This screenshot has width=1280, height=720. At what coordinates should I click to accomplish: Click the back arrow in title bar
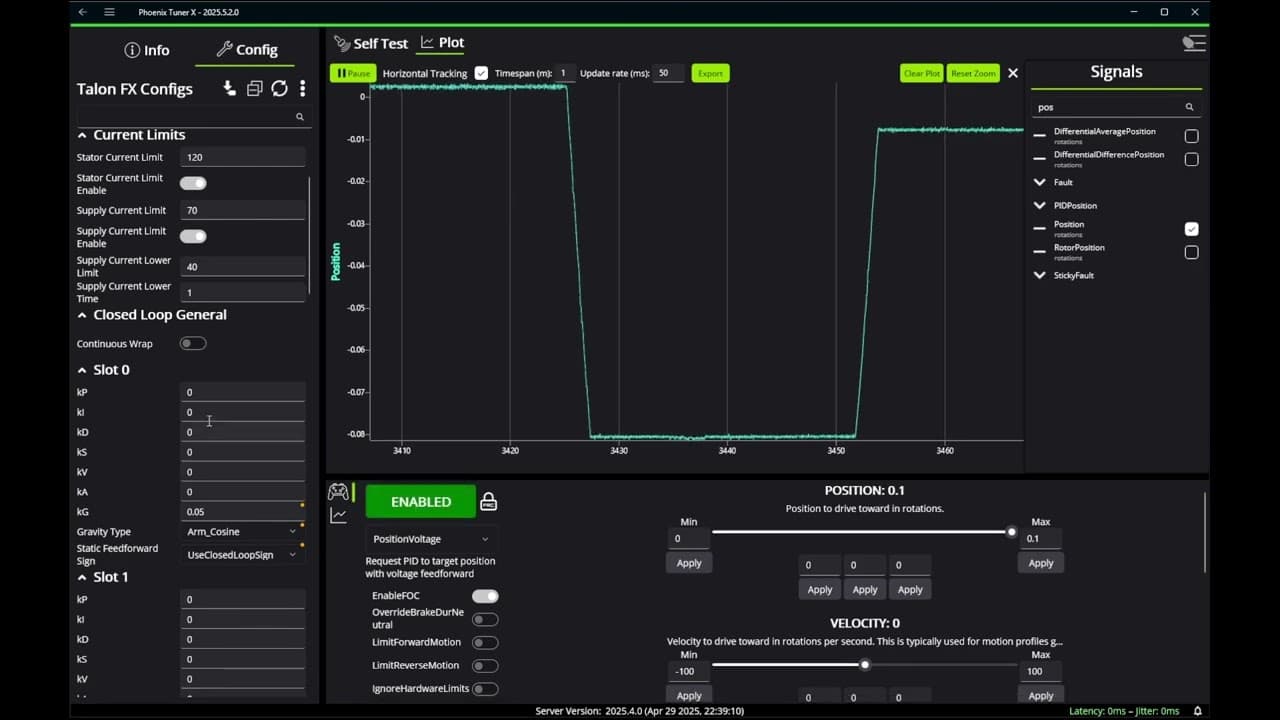pos(83,12)
